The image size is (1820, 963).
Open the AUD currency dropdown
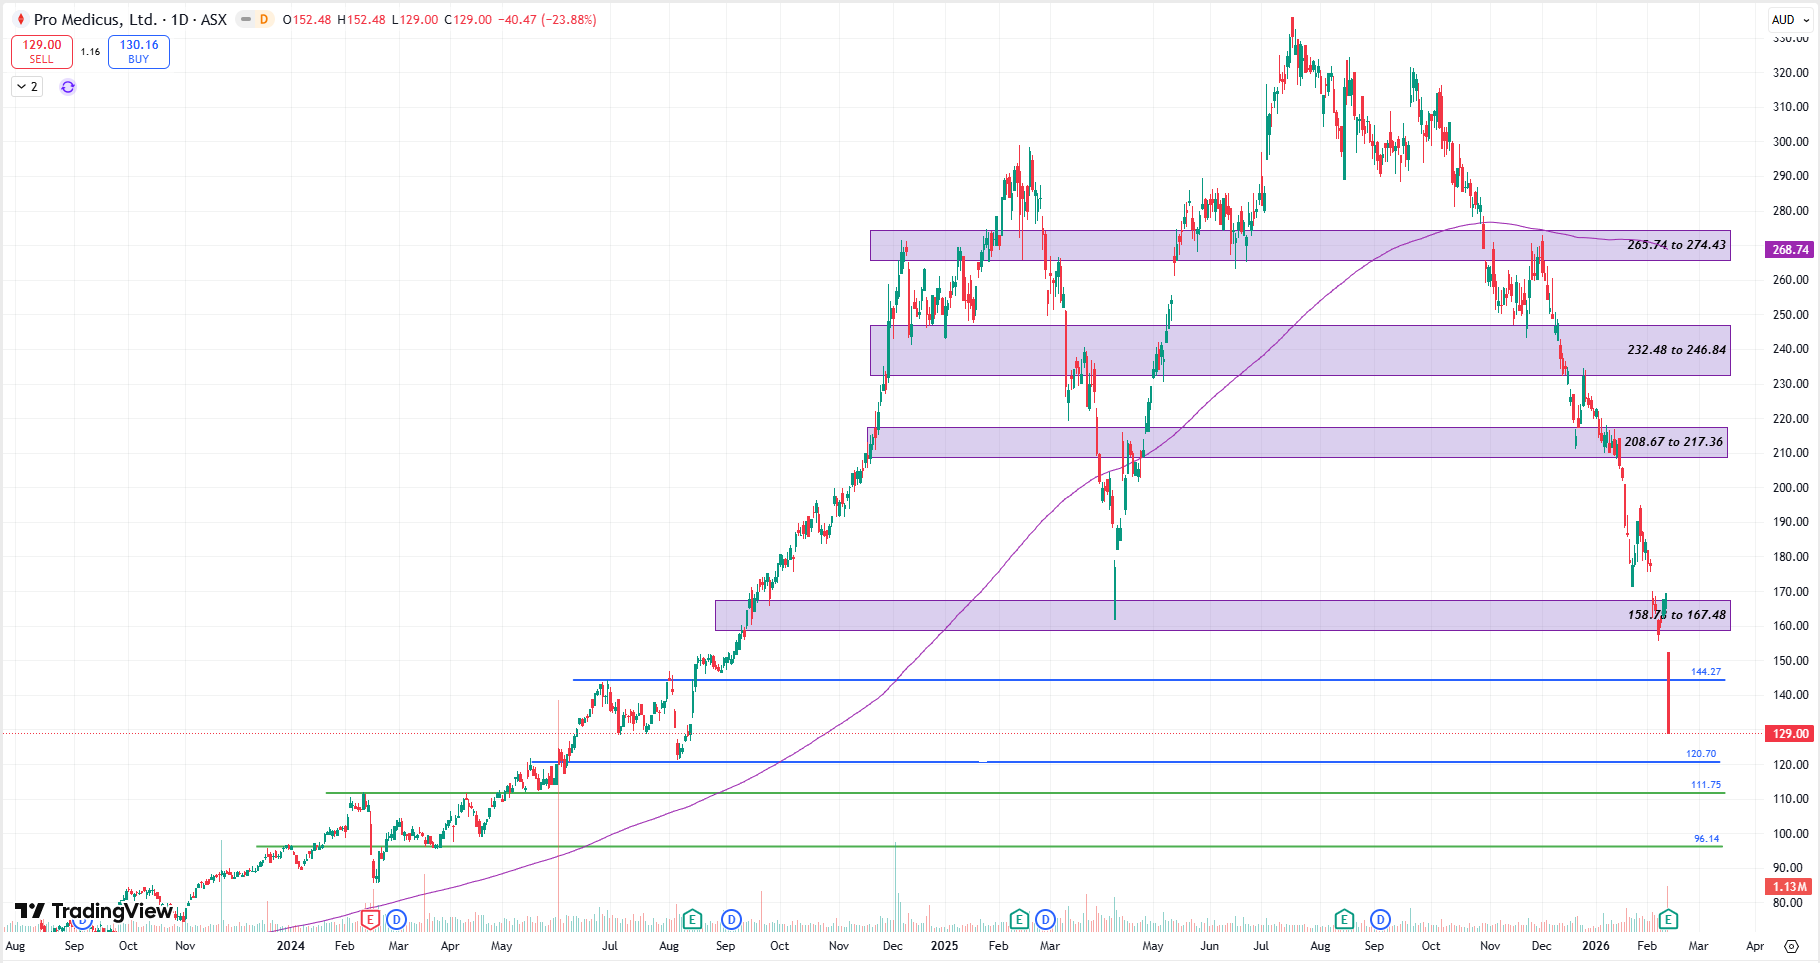coord(1790,19)
